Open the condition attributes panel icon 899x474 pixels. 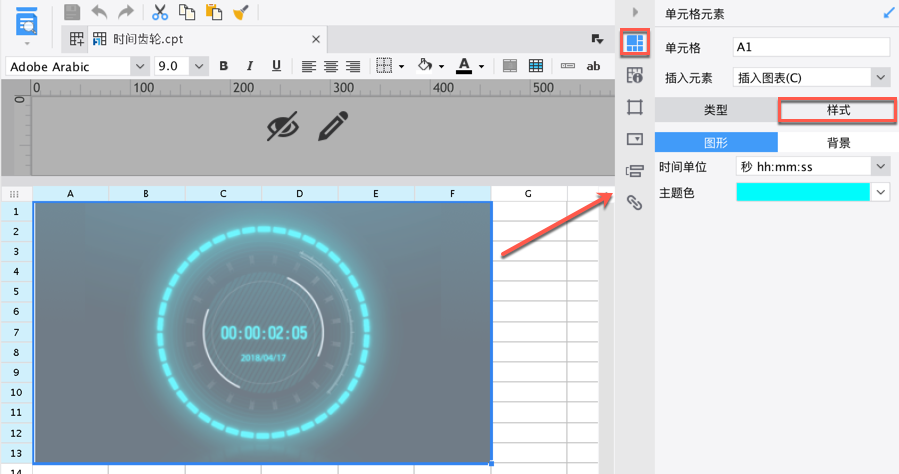click(x=635, y=170)
